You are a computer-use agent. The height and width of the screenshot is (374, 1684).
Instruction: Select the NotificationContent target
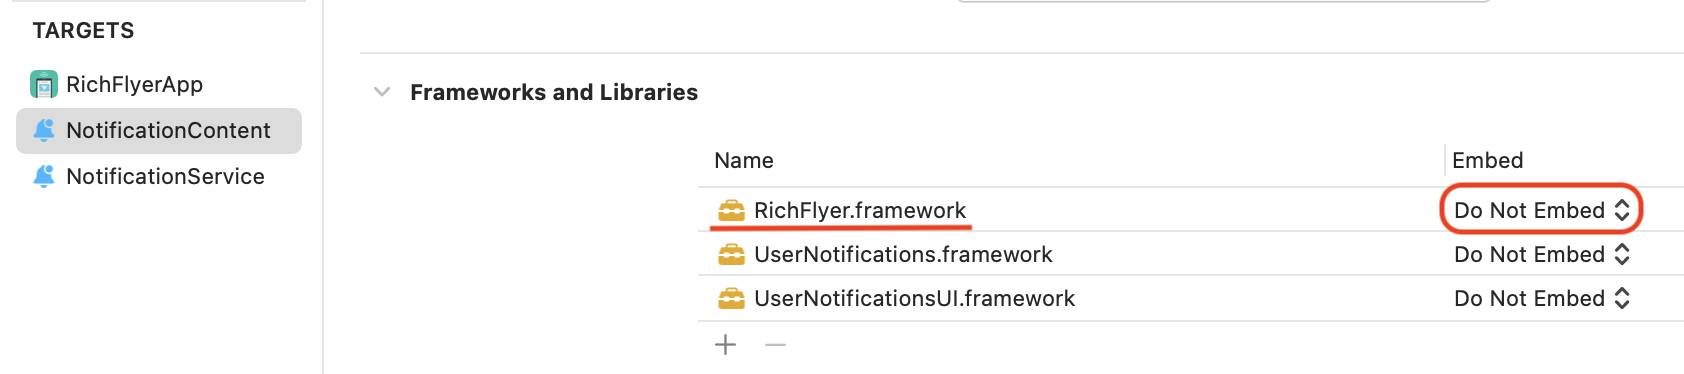pos(159,131)
